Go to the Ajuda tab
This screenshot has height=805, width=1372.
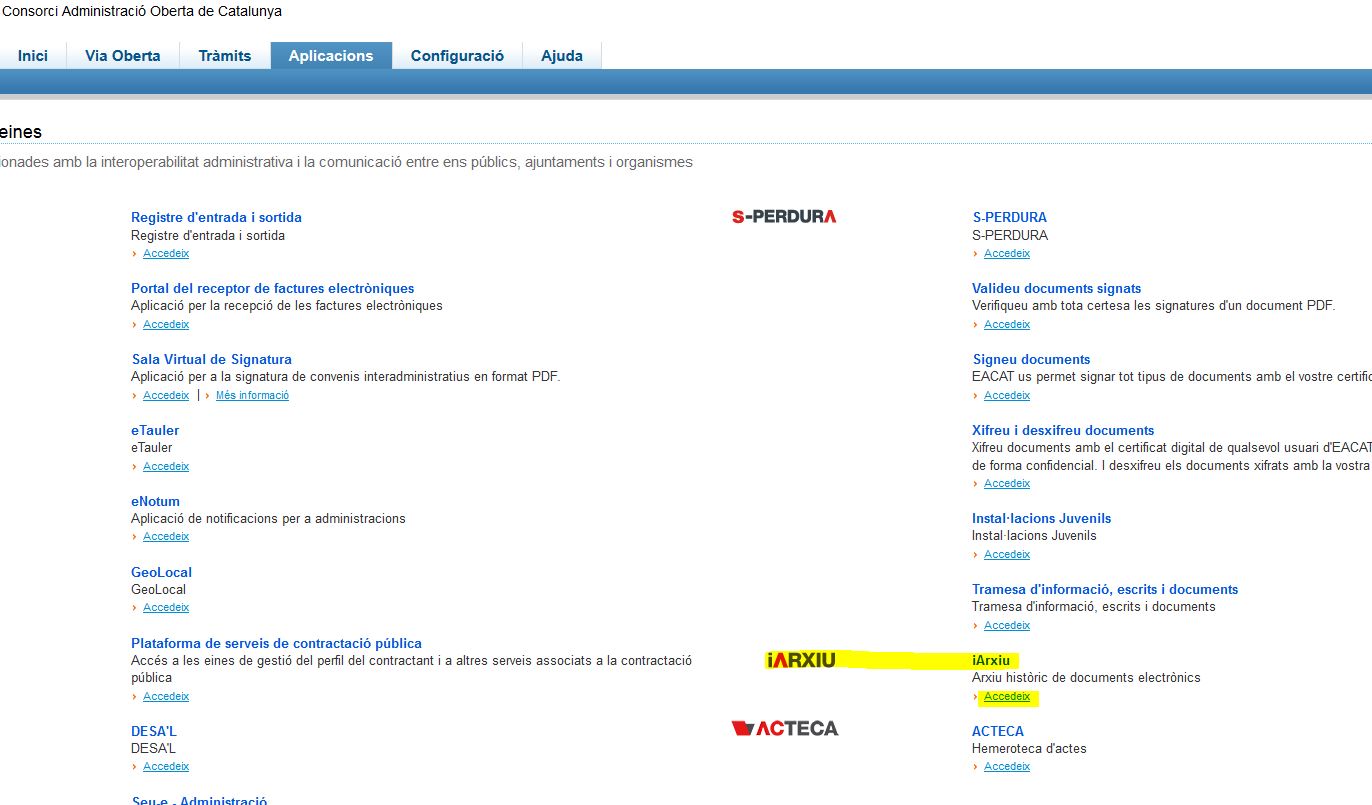(562, 56)
